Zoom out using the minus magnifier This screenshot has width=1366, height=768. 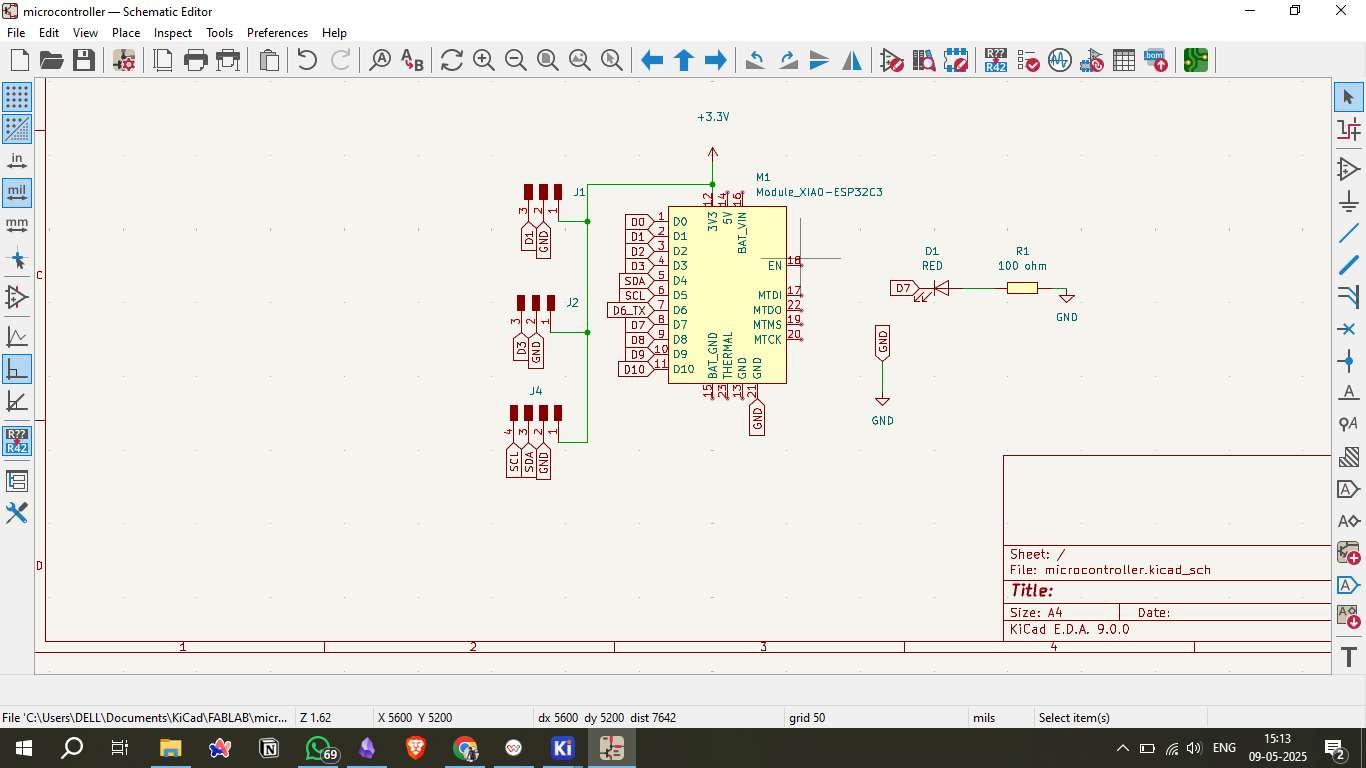point(516,61)
